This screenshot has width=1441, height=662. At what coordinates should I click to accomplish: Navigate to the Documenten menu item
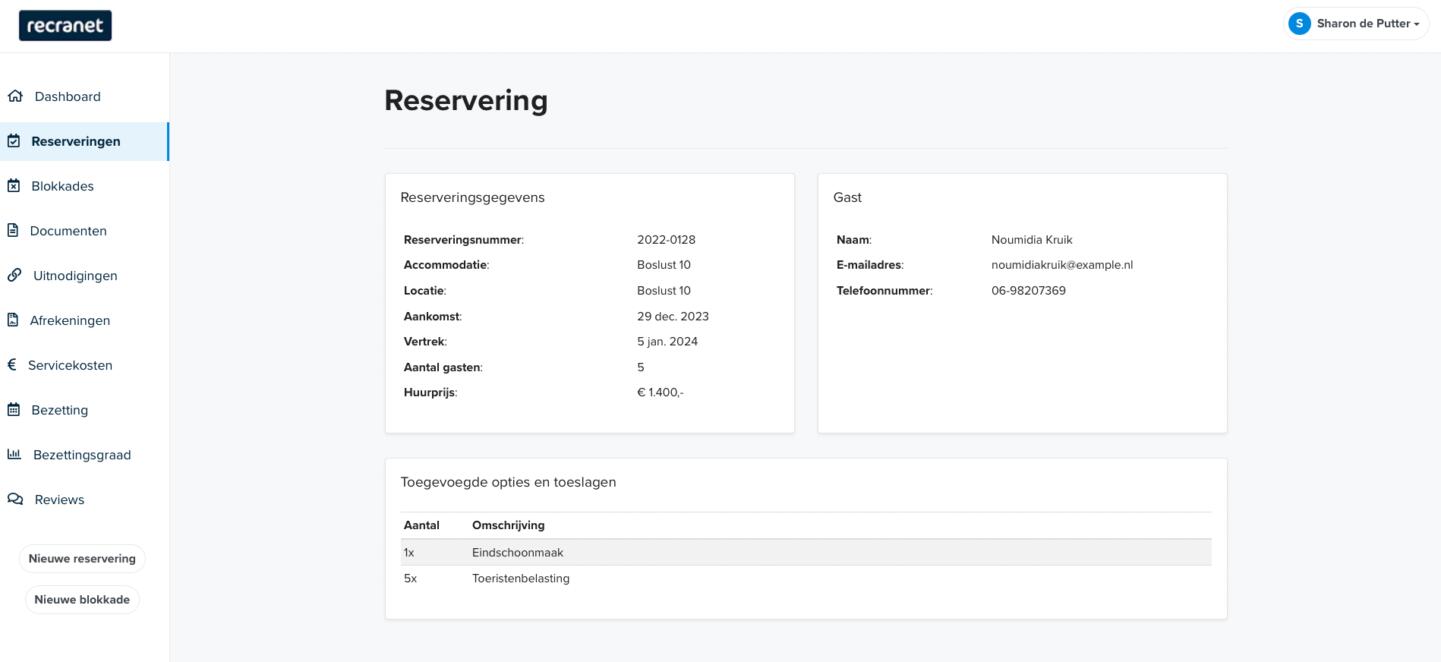click(x=69, y=231)
